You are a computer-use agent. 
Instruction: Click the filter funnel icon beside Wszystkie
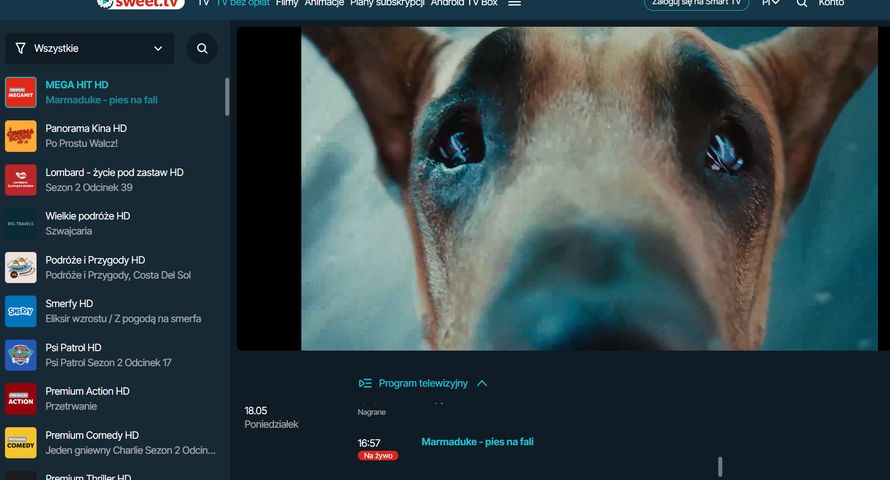20,48
